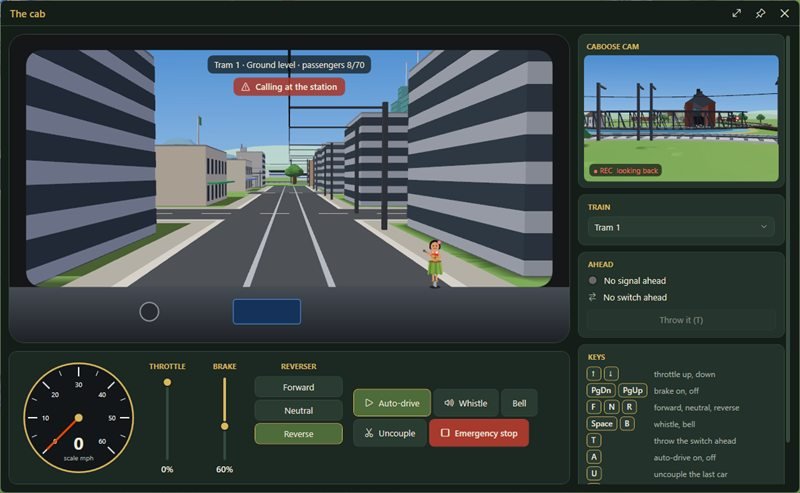Click the speaker icon on Whistle
The height and width of the screenshot is (493, 800).
[449, 403]
